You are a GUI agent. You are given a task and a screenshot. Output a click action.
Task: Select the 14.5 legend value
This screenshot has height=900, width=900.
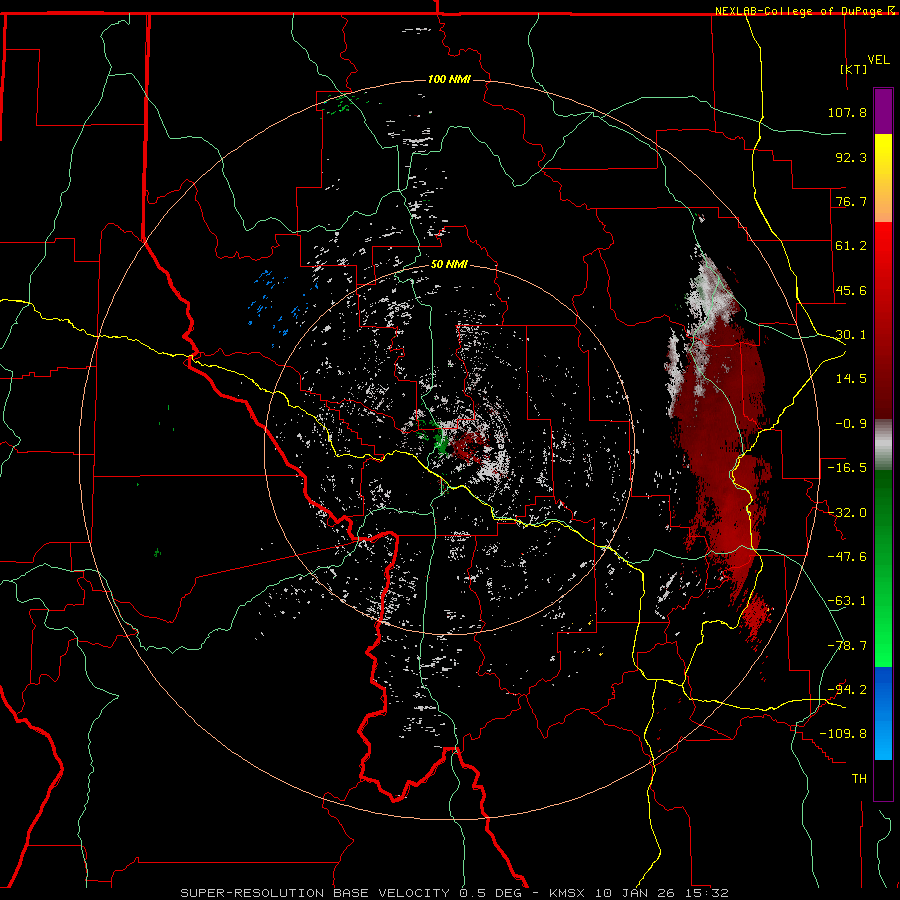pyautogui.click(x=851, y=379)
